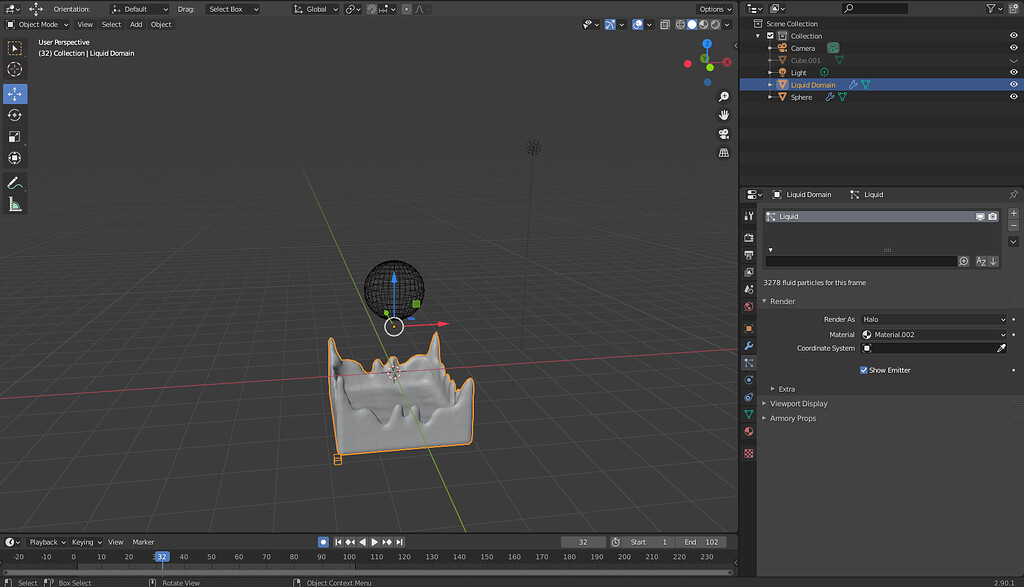Open the View menu in viewport header
The height and width of the screenshot is (587, 1024).
click(x=85, y=25)
